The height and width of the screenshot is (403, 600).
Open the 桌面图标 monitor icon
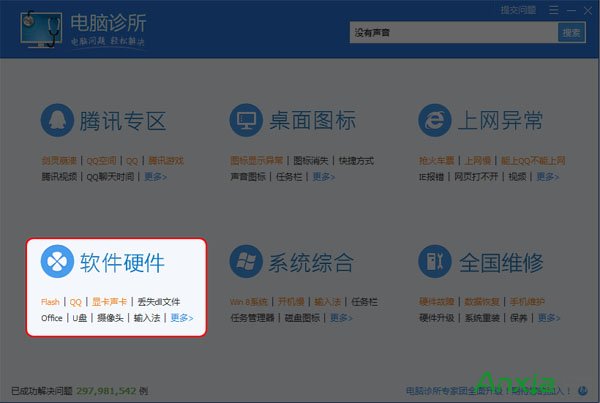pos(246,121)
